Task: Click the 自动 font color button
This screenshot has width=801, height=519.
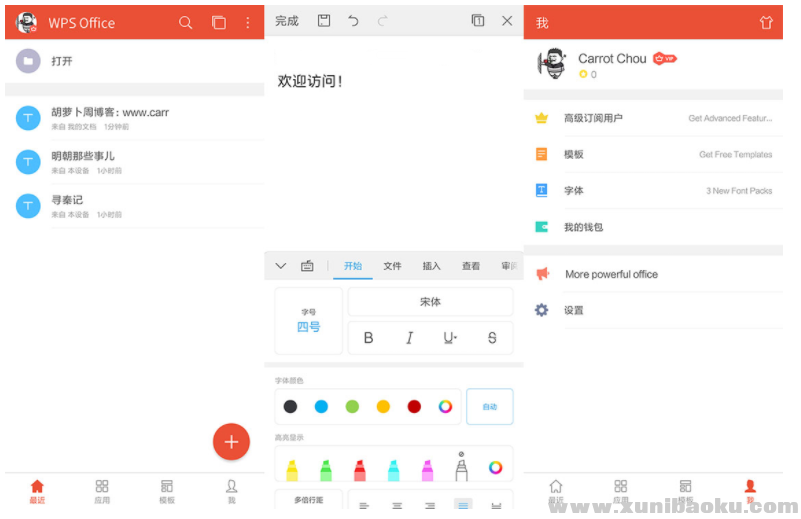Action: pyautogui.click(x=490, y=407)
